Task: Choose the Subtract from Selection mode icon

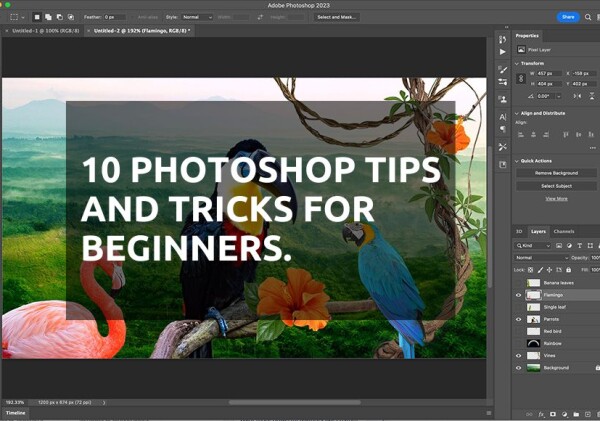Action: [60, 17]
